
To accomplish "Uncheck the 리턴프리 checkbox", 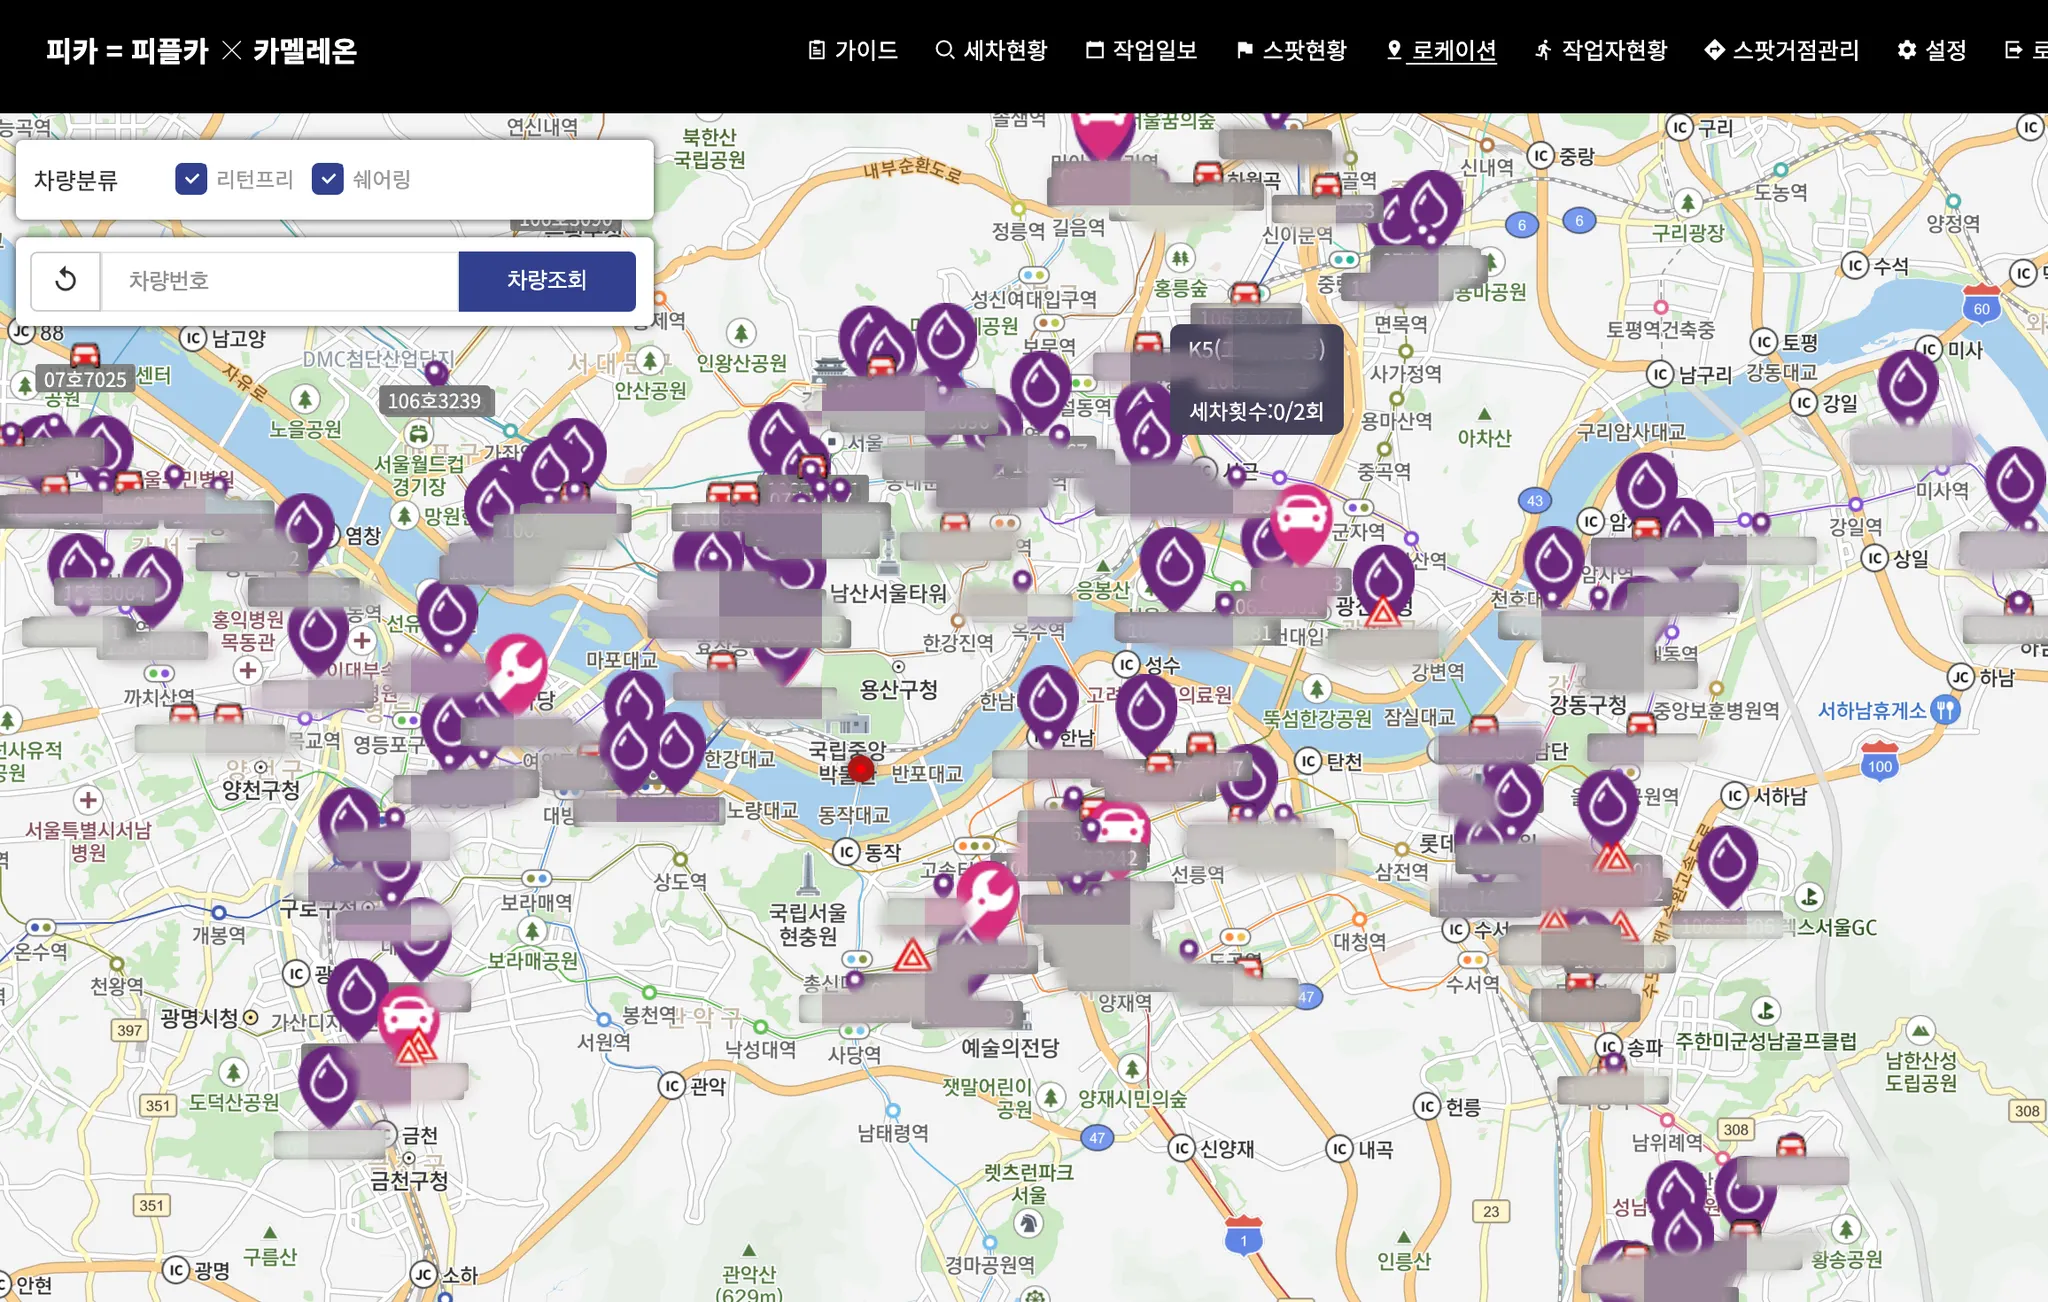I will pyautogui.click(x=191, y=179).
